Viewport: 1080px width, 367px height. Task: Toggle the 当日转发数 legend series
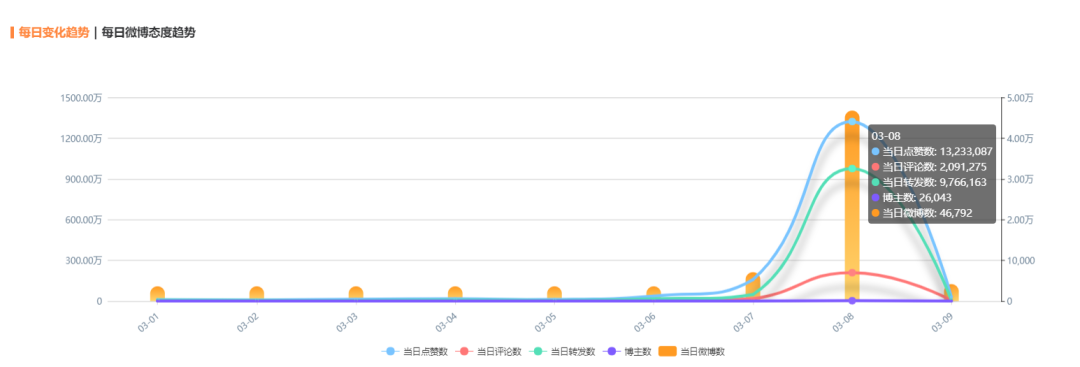click(562, 351)
